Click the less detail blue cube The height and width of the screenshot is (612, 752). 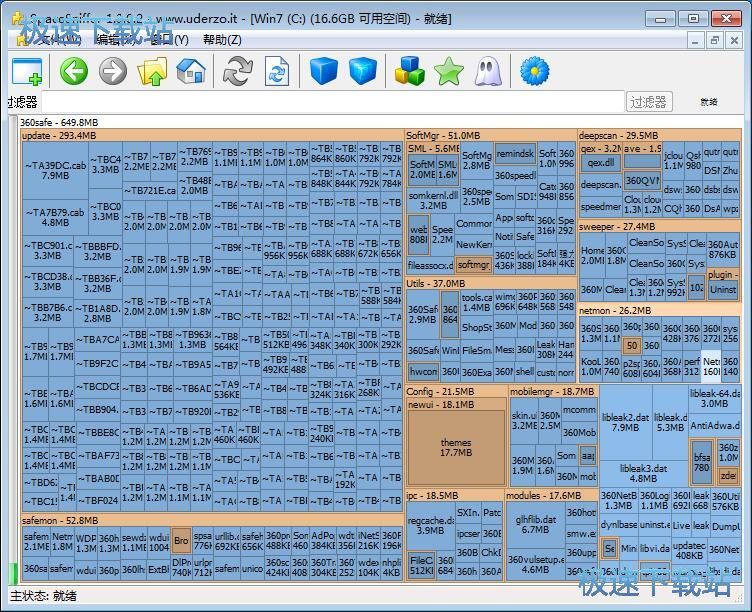click(324, 71)
